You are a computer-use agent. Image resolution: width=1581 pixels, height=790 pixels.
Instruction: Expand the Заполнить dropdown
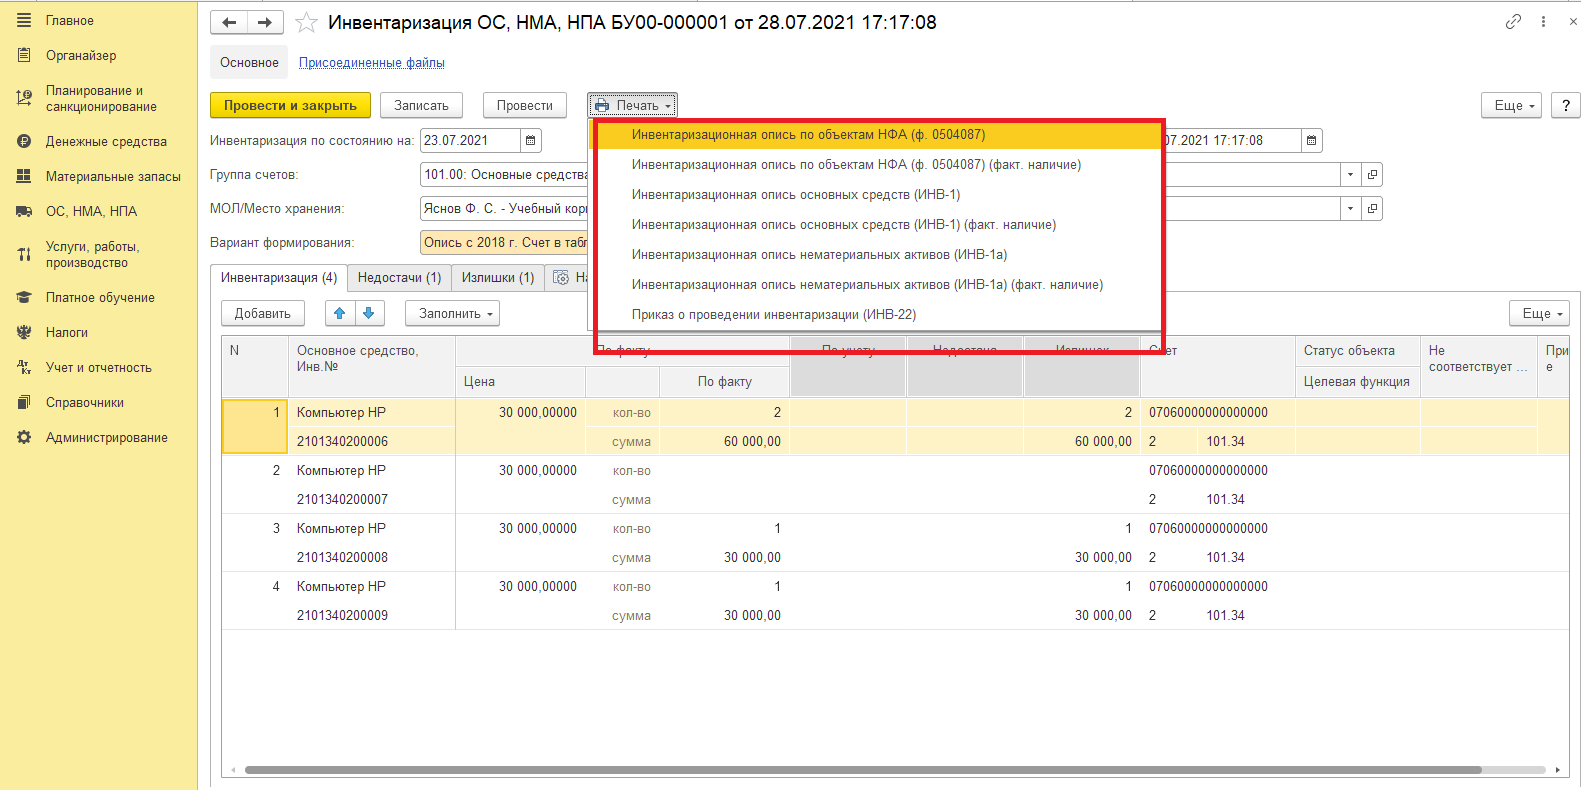[452, 313]
